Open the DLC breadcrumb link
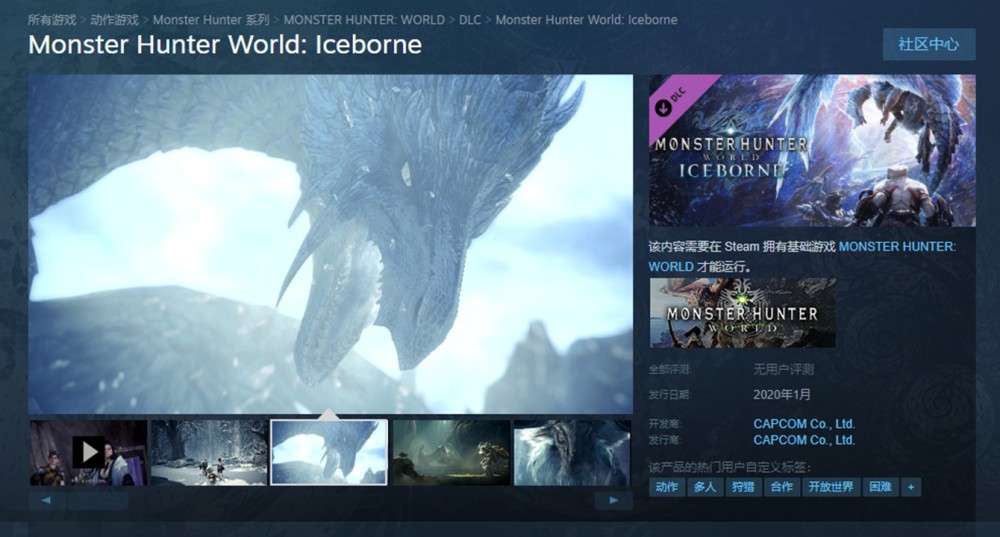The image size is (1000, 537). [470, 20]
